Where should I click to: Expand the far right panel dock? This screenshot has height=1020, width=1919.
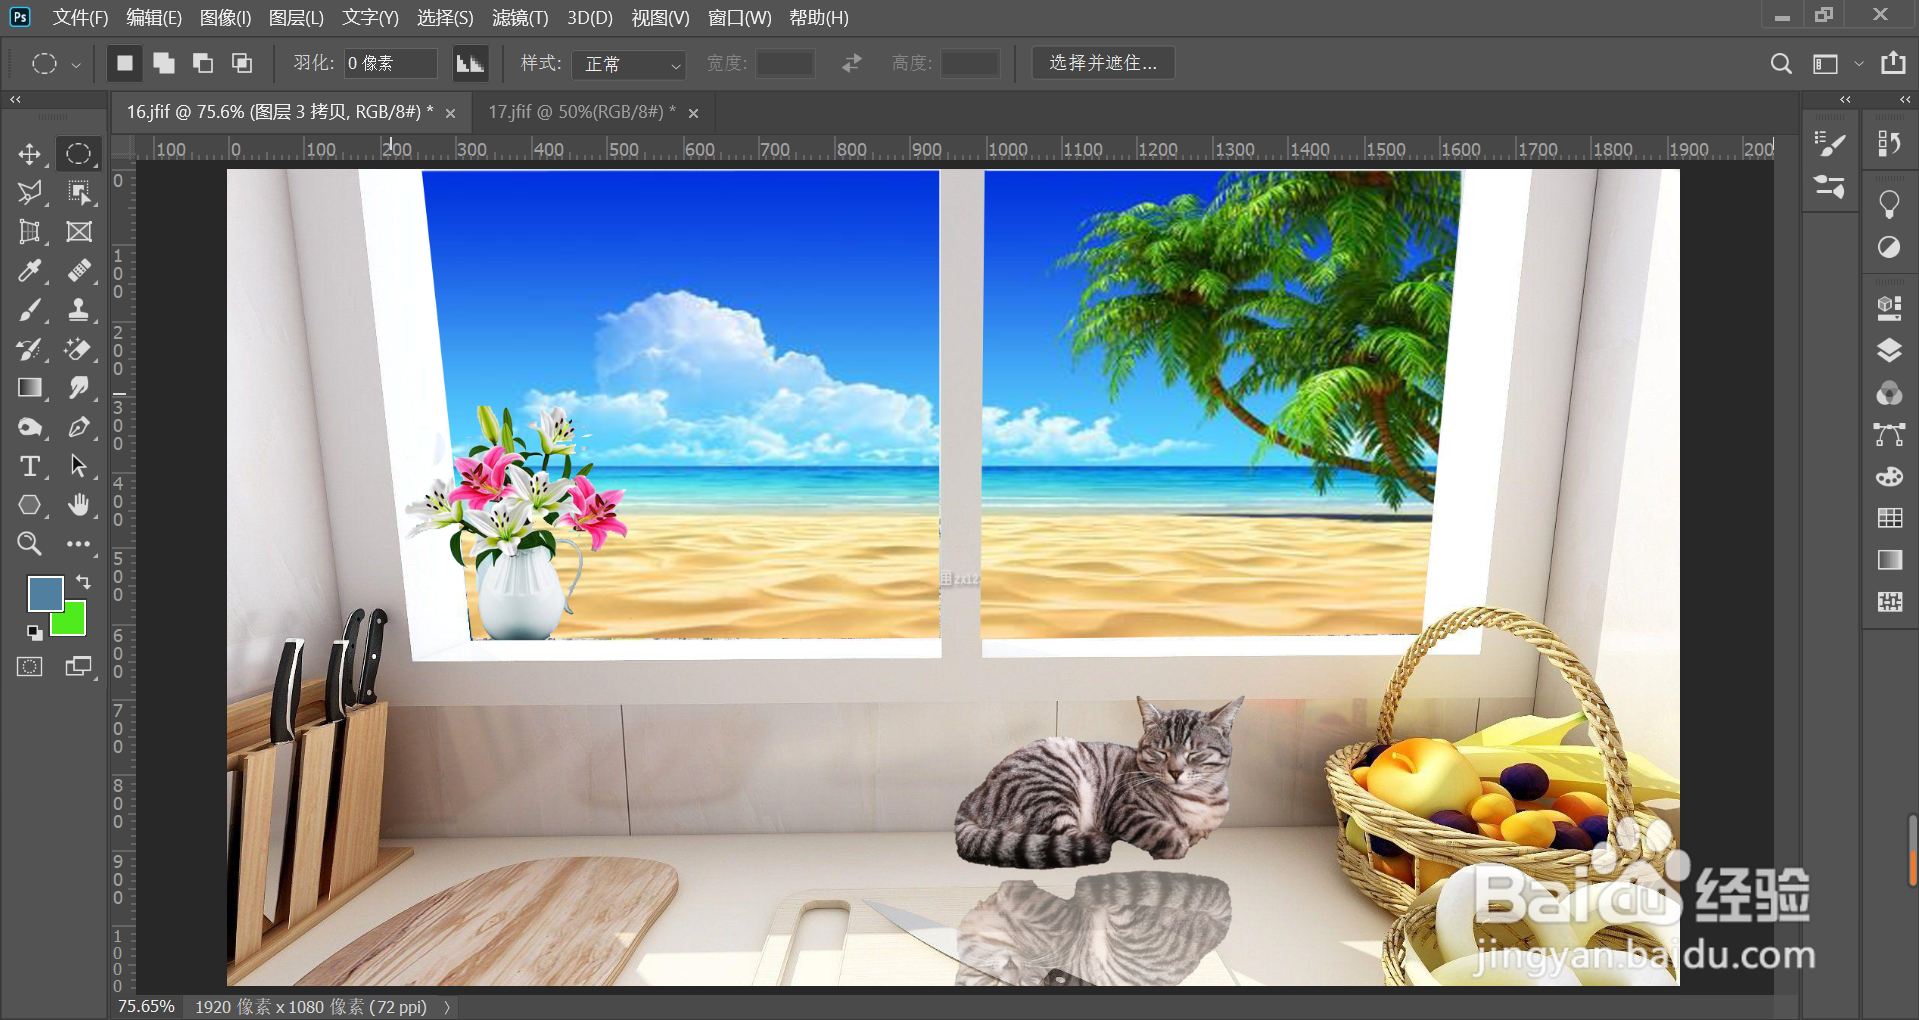[1905, 100]
